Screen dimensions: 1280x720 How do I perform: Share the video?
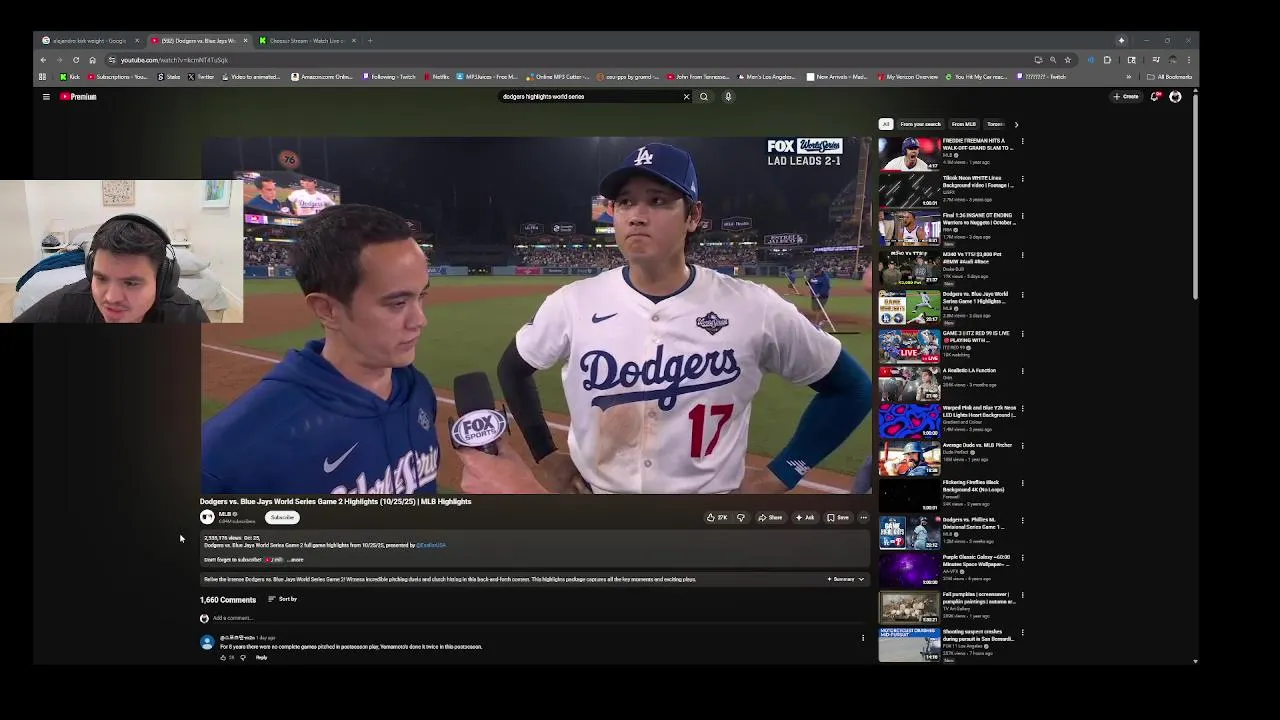[x=770, y=518]
